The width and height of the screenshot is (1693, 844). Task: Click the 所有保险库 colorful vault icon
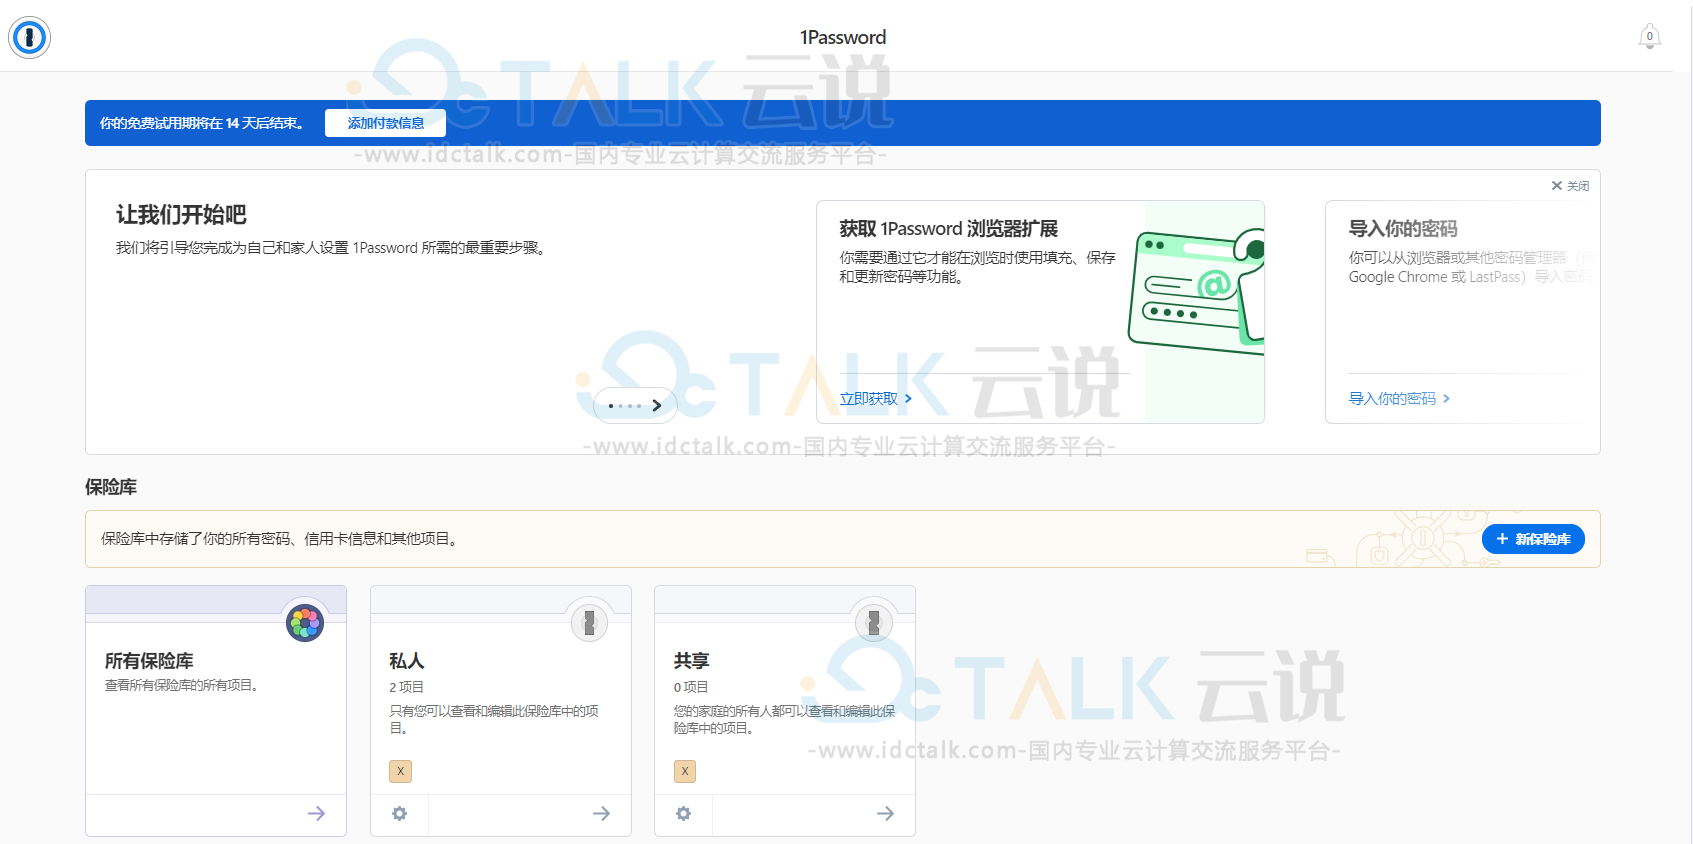[x=305, y=623]
